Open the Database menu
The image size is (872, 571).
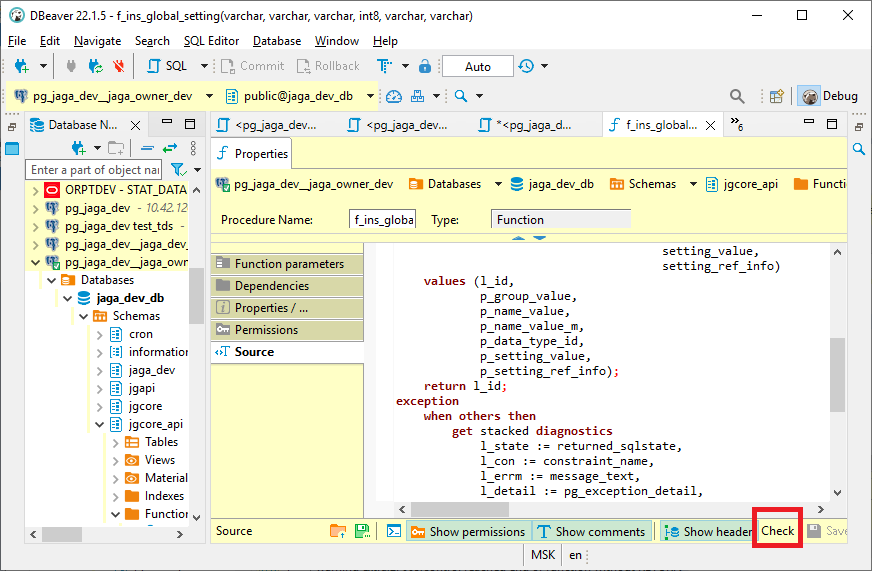[277, 41]
